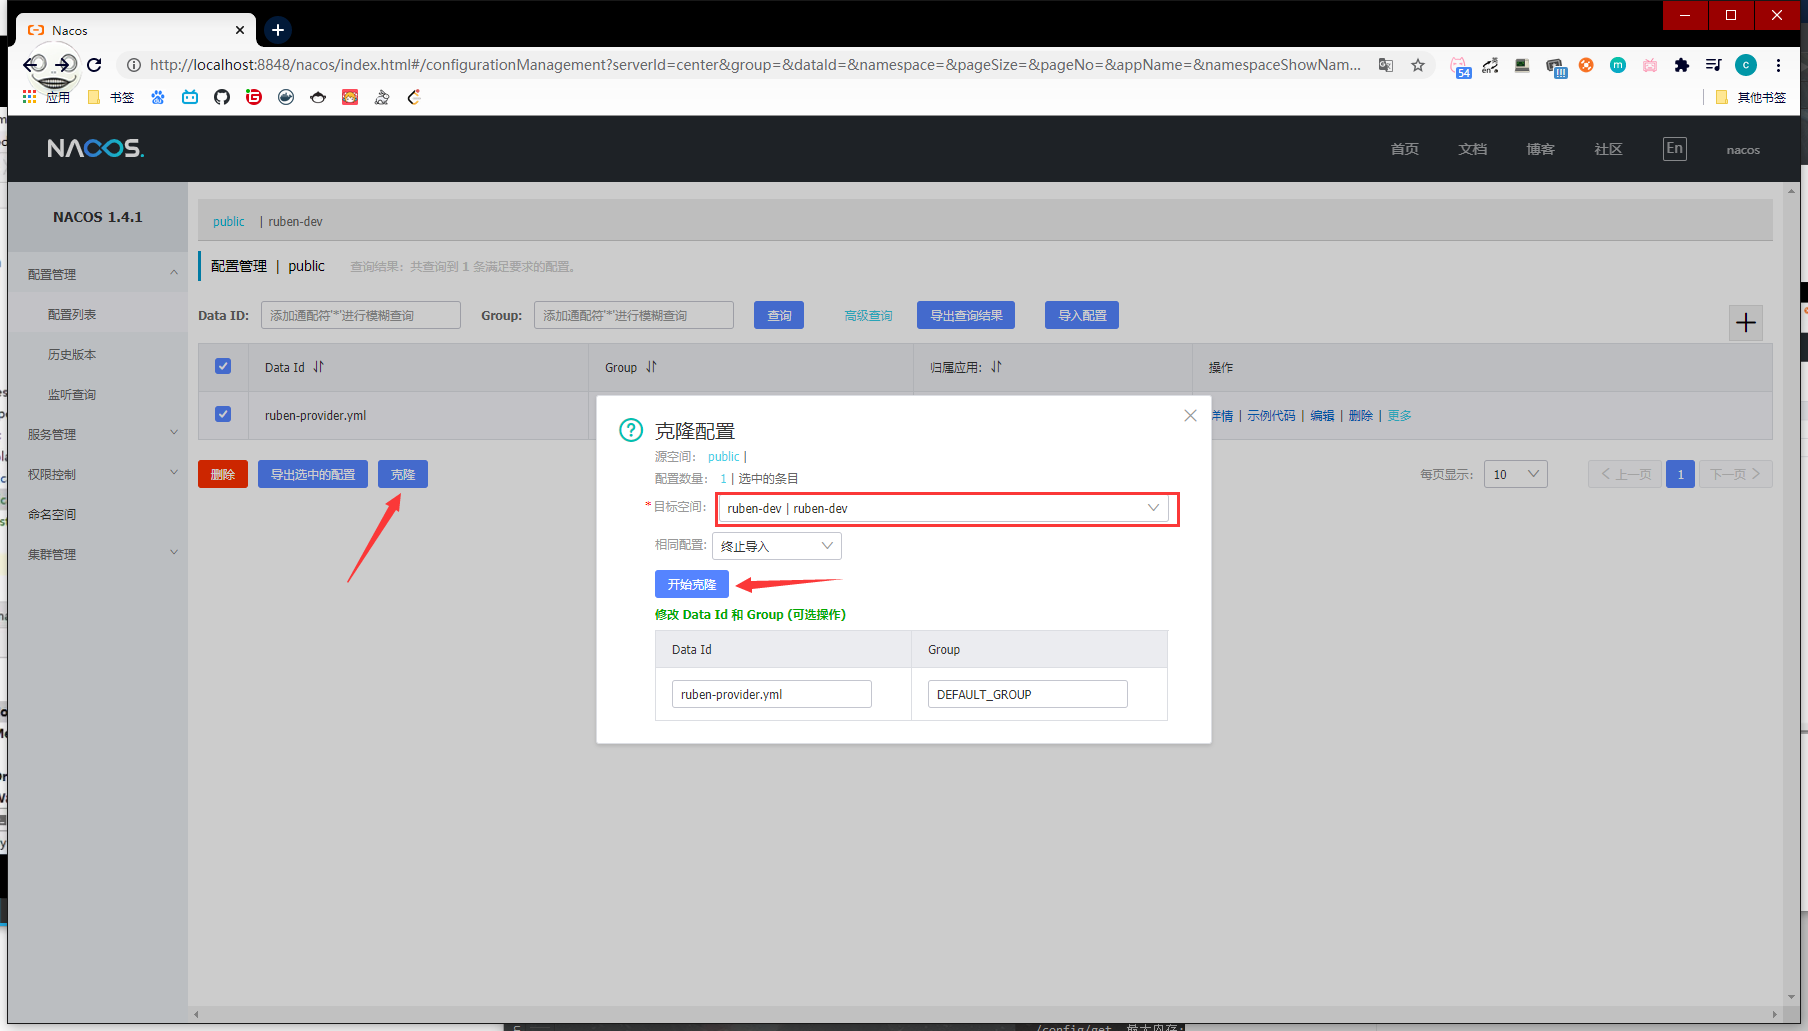Click the browser reload page icon
The image size is (1808, 1031).
tap(94, 65)
